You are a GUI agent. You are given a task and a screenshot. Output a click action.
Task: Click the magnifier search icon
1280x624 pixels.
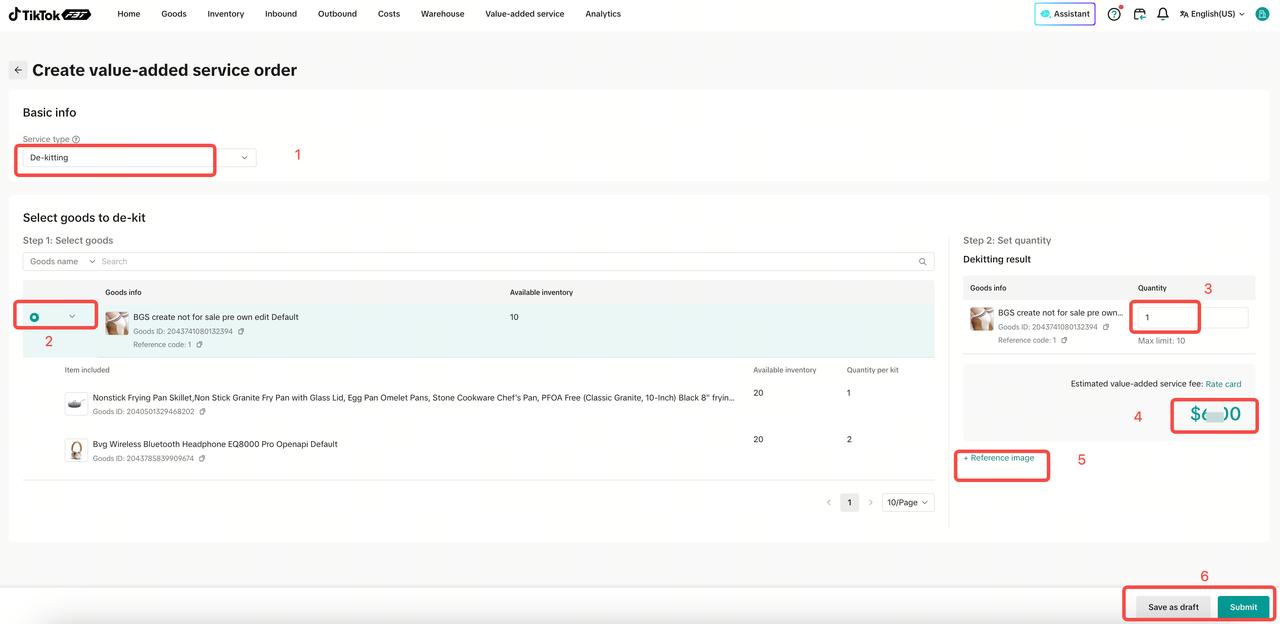tap(923, 262)
